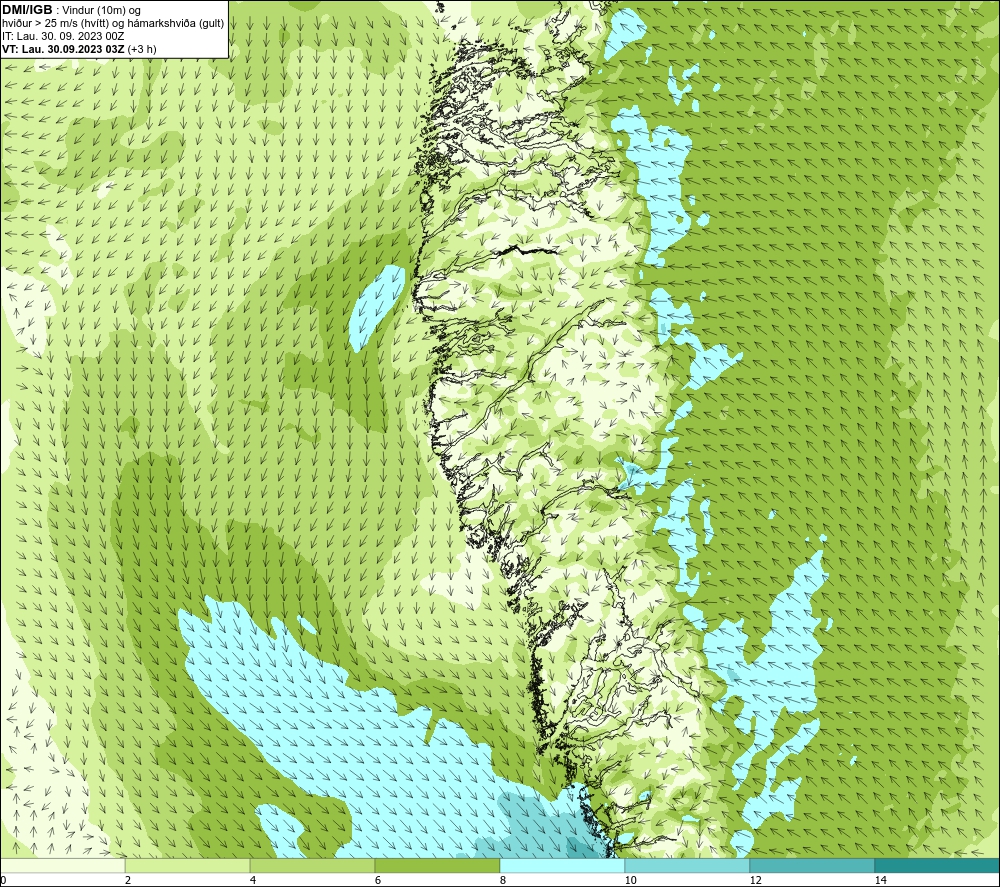Click the 'VT: Lau. 30.09.2023 03Z (+3 h)' line
The image size is (1000, 887).
79,48
